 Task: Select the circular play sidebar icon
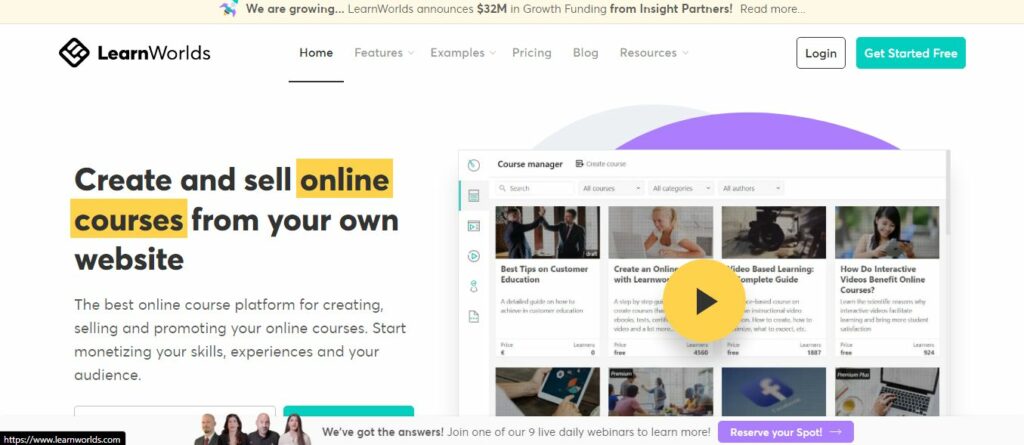point(474,256)
